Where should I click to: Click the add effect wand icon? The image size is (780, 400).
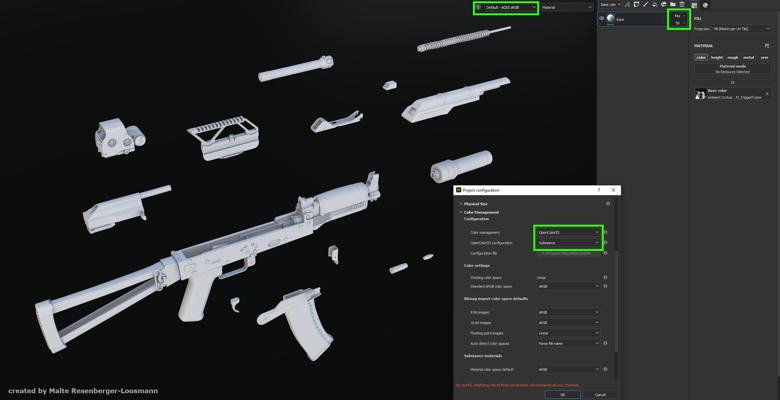tap(627, 4)
